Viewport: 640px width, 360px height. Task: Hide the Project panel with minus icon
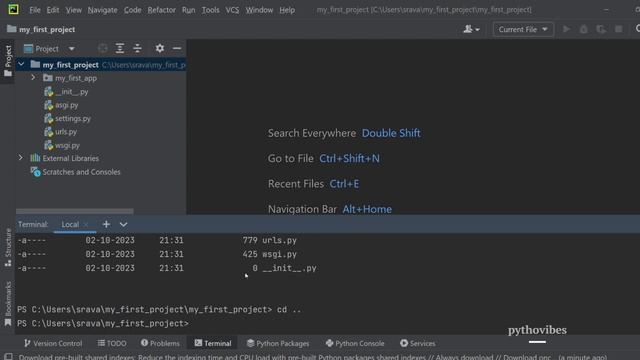(177, 49)
